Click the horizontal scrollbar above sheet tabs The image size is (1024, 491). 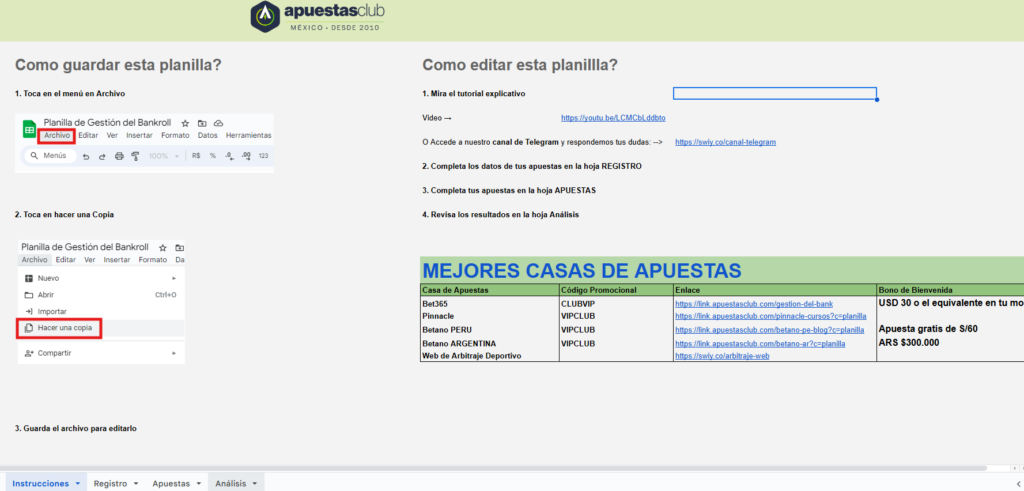tap(493, 468)
